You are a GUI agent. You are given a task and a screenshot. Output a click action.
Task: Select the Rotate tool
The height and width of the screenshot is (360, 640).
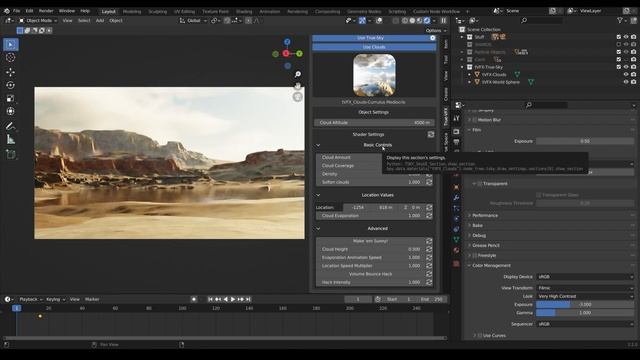(x=11, y=85)
